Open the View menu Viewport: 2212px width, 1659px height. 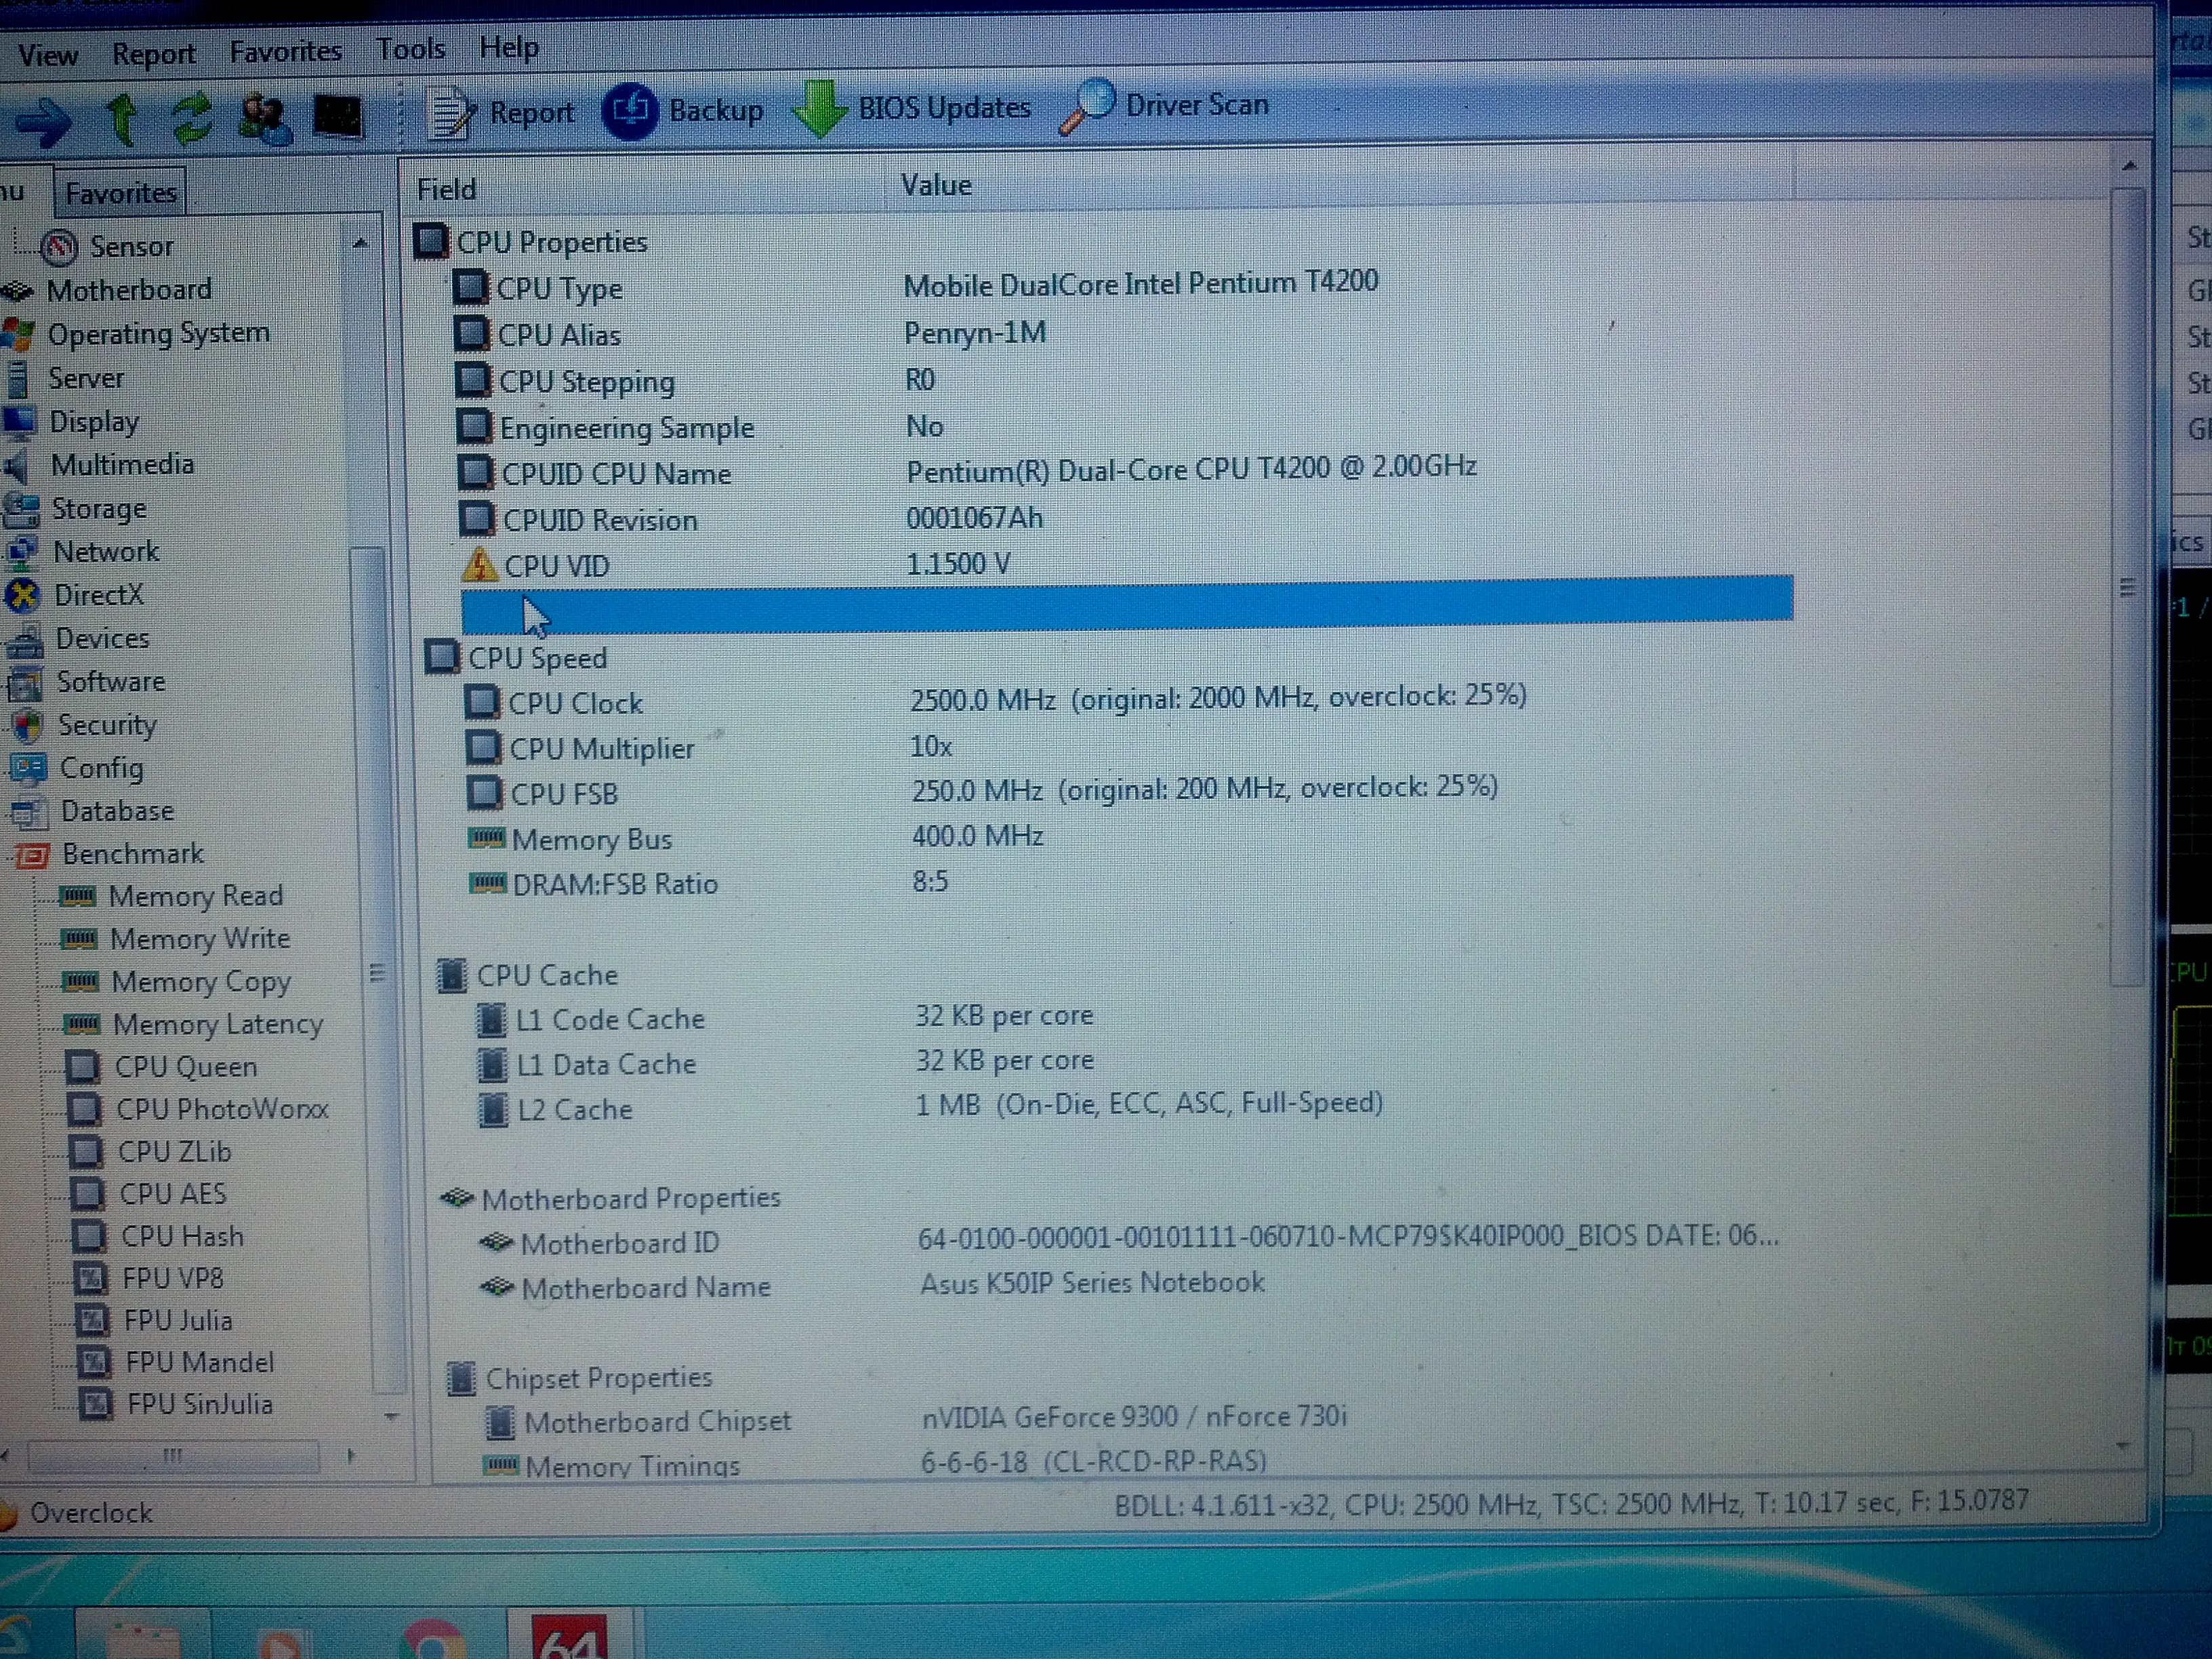tap(48, 55)
